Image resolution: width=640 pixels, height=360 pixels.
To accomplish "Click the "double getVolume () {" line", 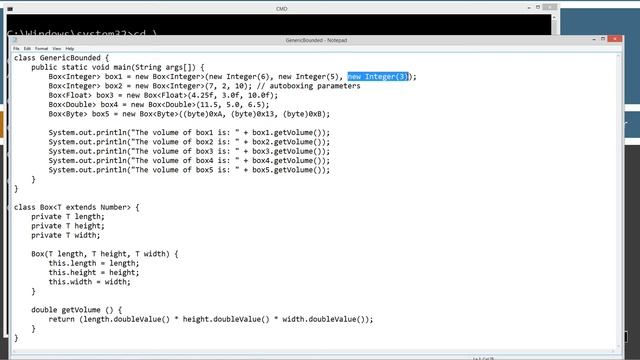I will tap(76, 310).
